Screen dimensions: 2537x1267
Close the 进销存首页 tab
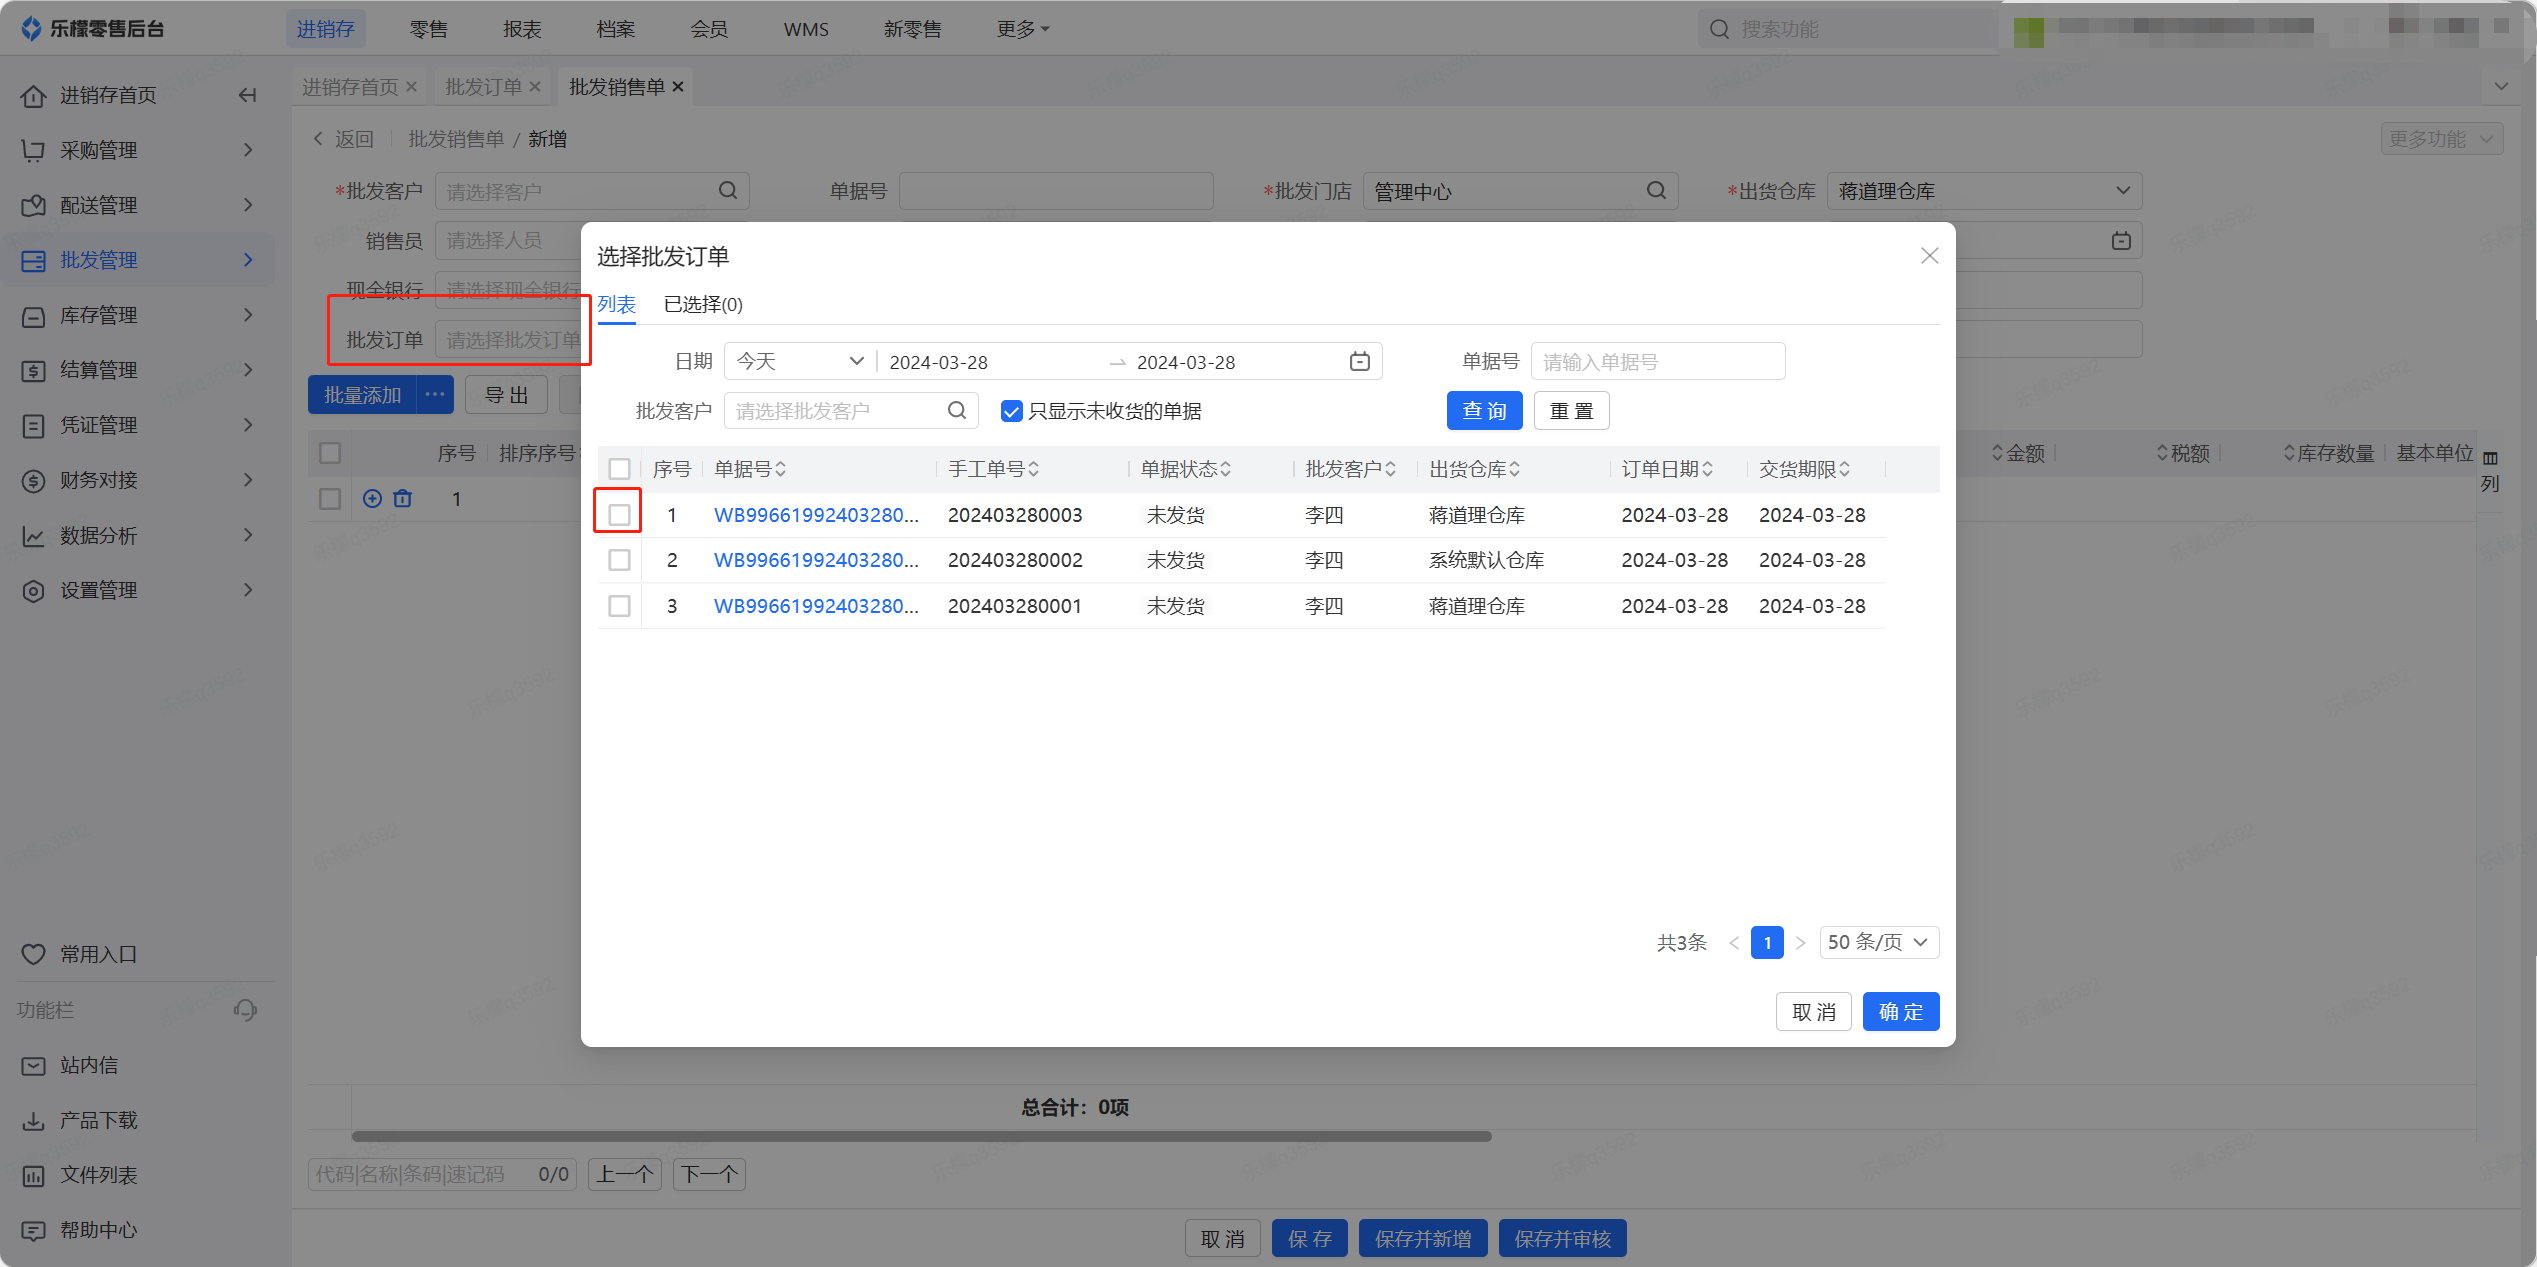click(x=411, y=87)
